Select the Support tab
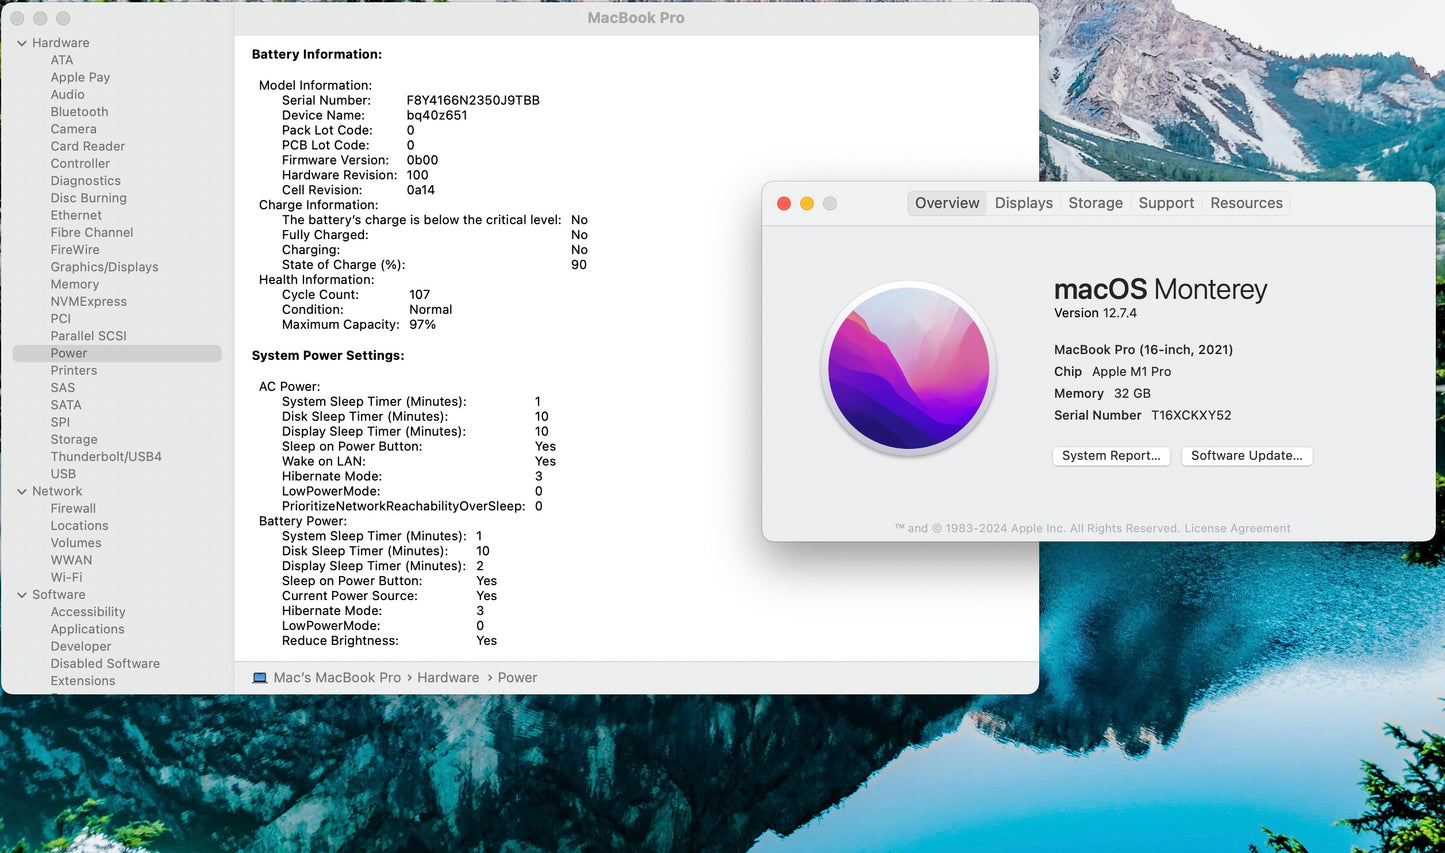Viewport: 1445px width, 853px height. (x=1166, y=203)
